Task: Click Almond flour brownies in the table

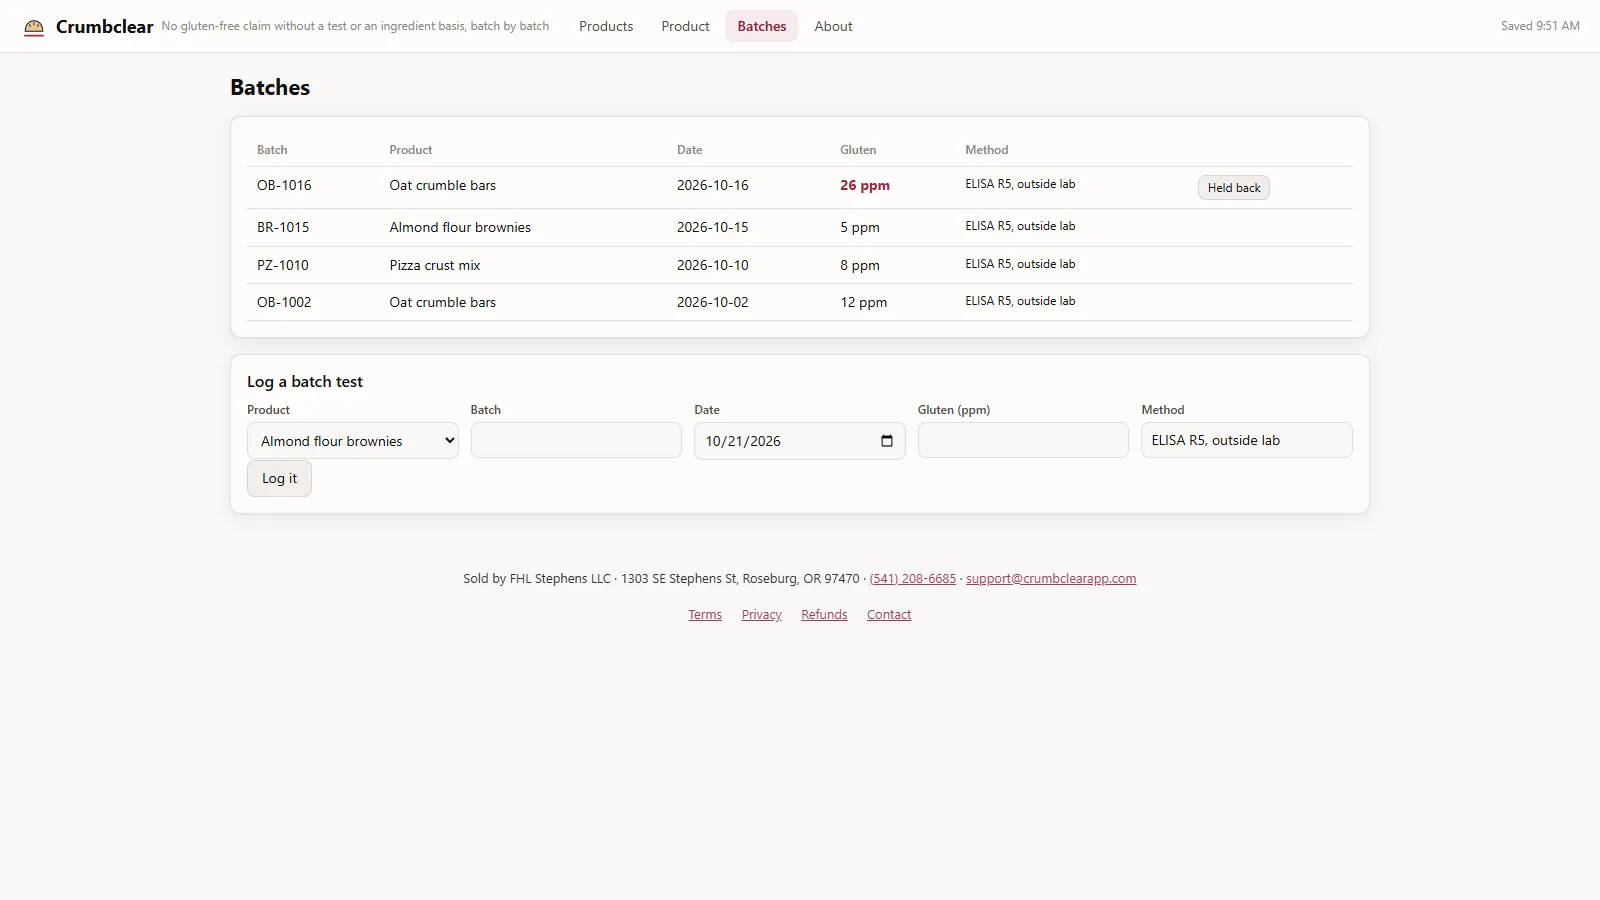Action: click(460, 228)
